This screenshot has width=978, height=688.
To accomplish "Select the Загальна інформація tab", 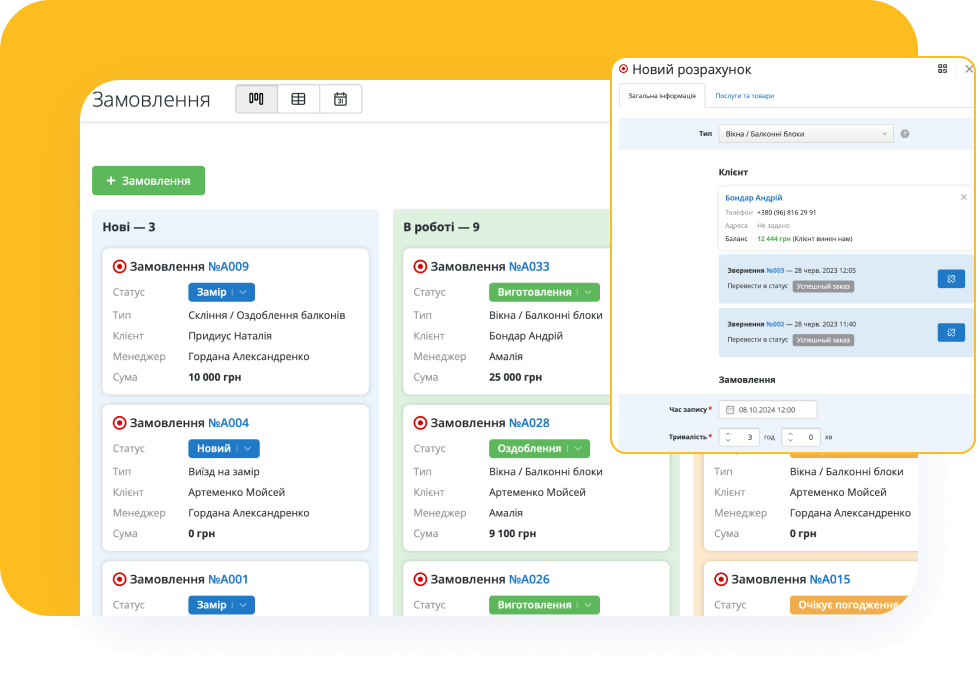I will coord(662,96).
